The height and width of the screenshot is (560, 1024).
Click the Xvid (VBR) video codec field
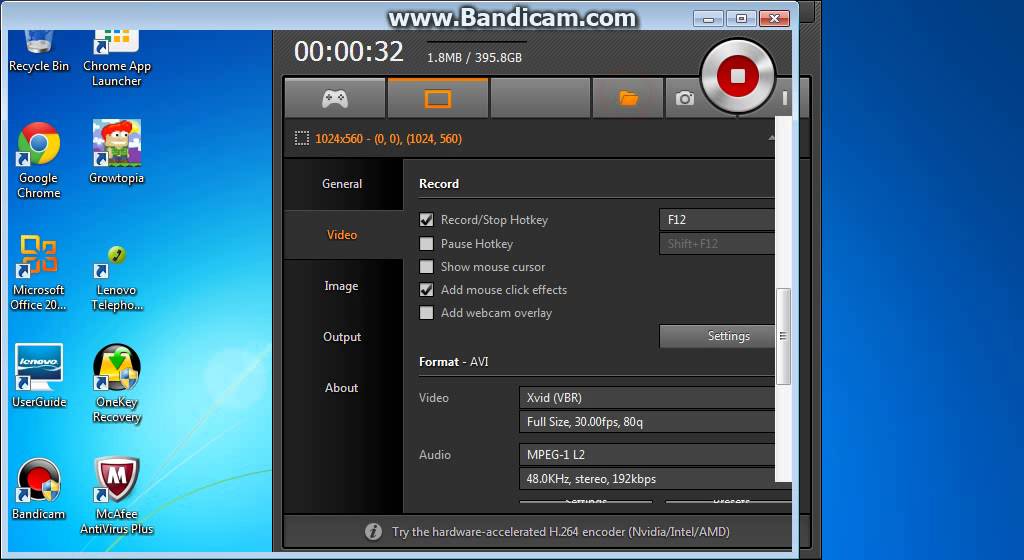tap(647, 397)
